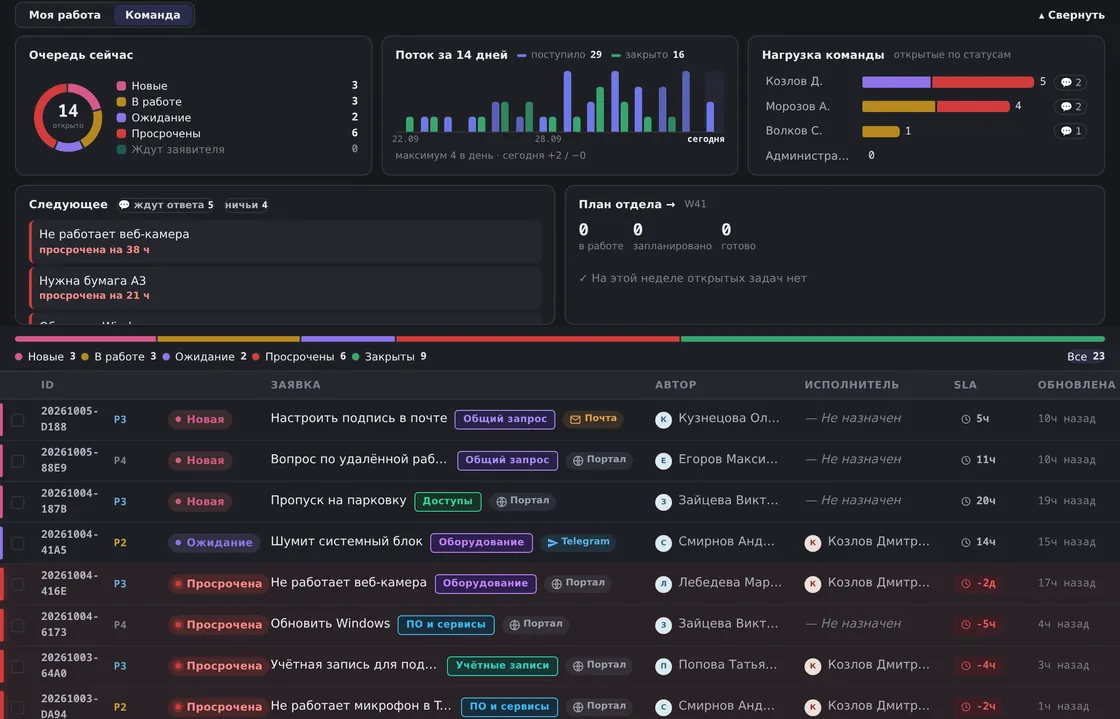Screen dimensions: 1120x719
Task: Open the Не работает веб-камера next-up card
Action: click(286, 241)
